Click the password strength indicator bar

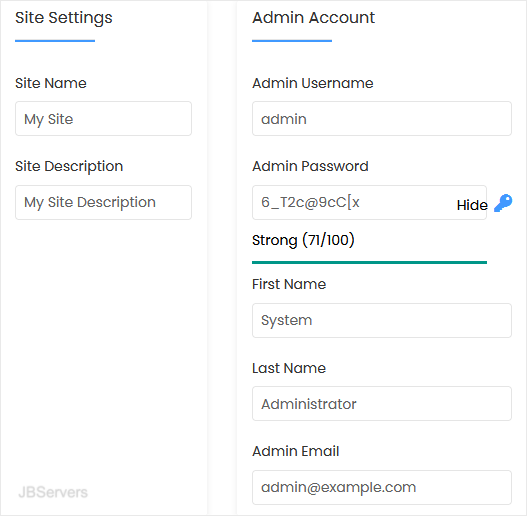click(x=369, y=263)
